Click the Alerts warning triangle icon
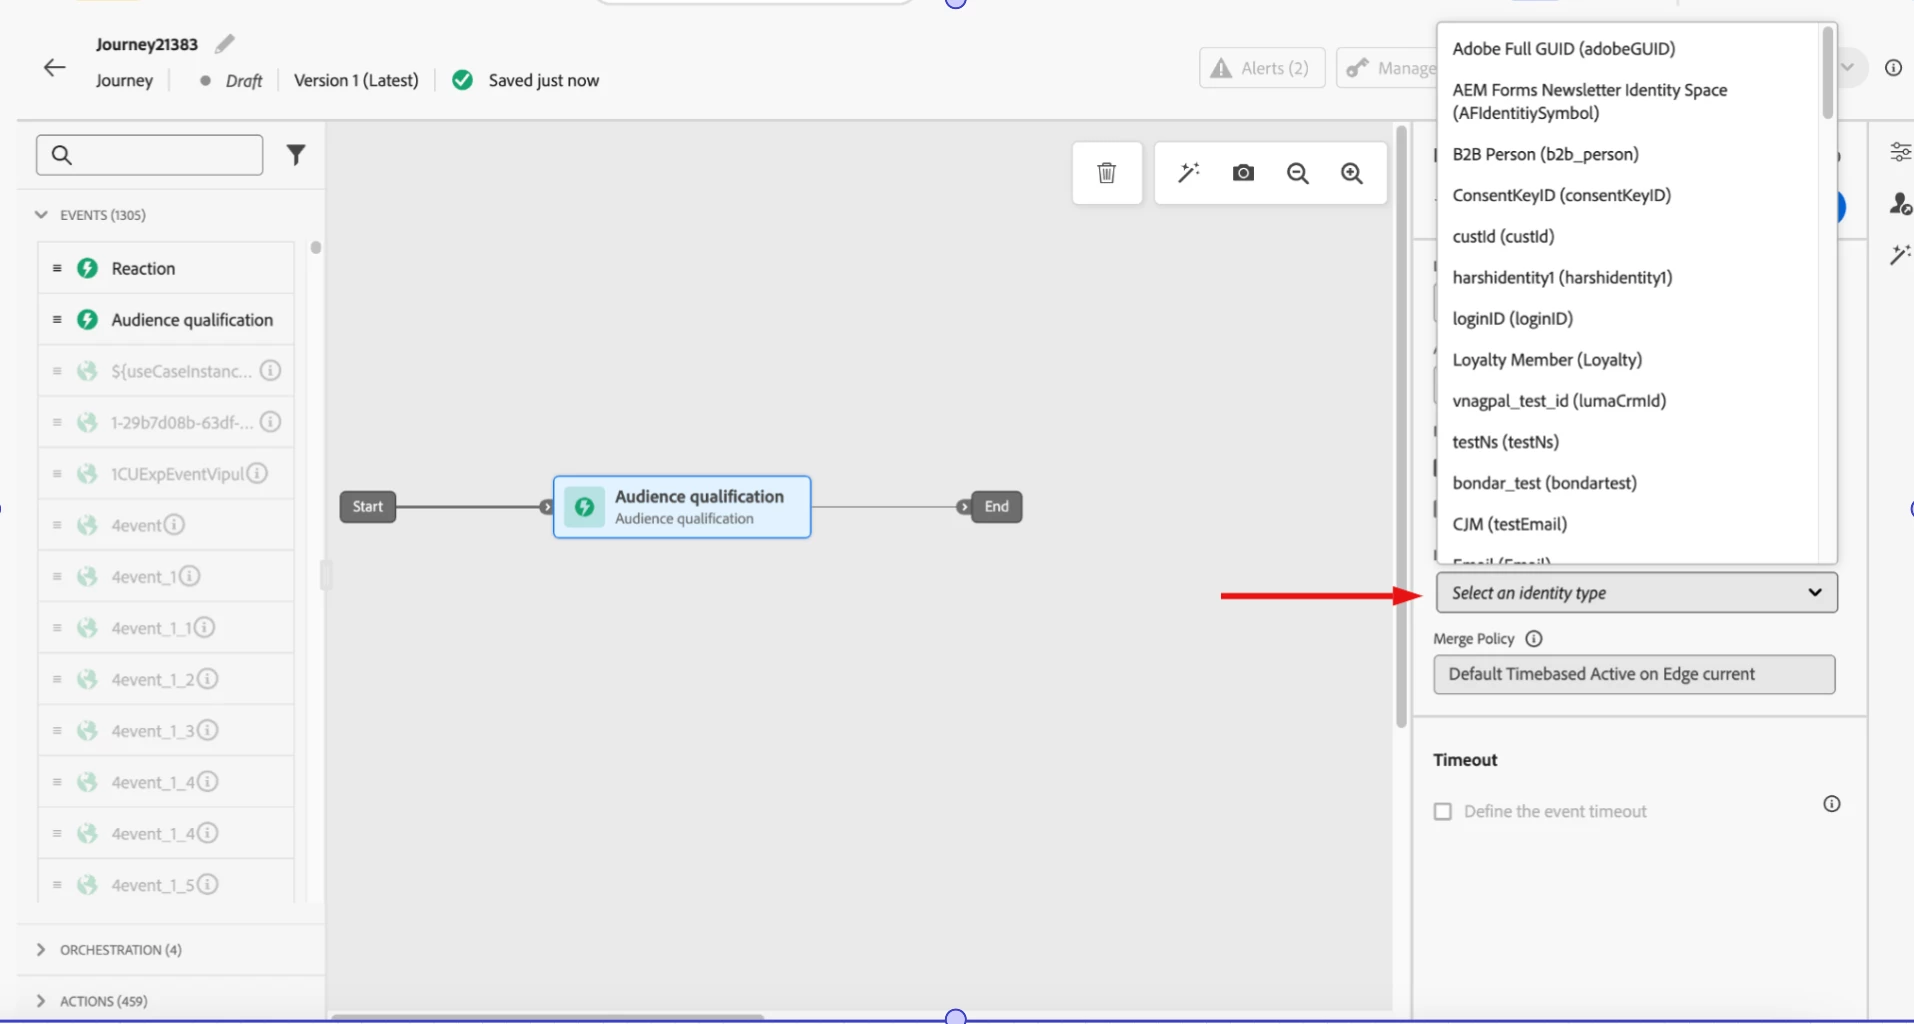1914x1024 pixels. click(1221, 68)
